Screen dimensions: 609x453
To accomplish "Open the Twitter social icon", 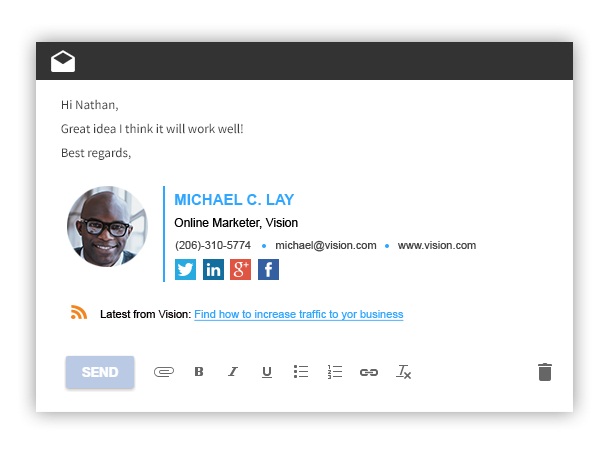I will tap(185, 269).
